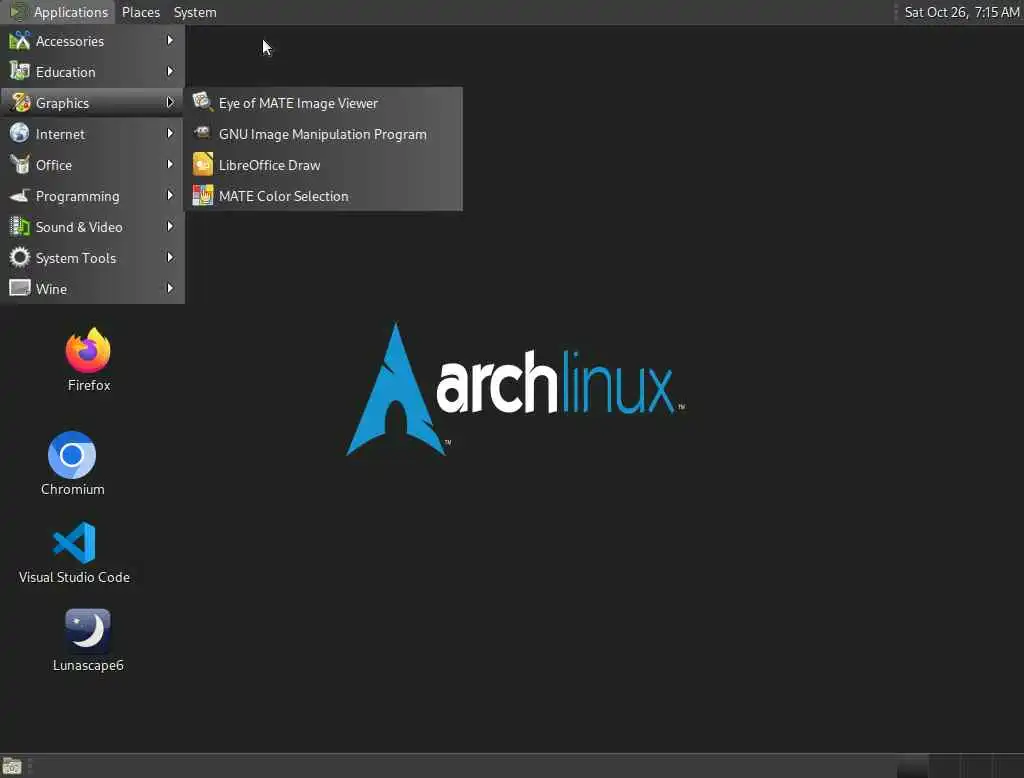
Task: Click the Education category icon
Action: coord(20,71)
